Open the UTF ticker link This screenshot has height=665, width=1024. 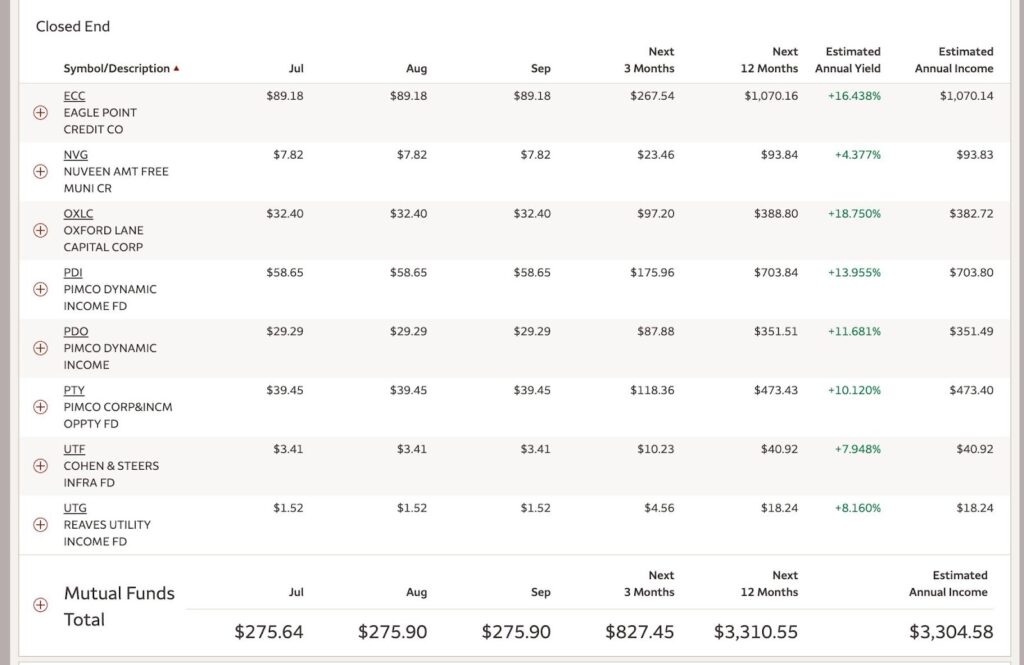[74, 449]
